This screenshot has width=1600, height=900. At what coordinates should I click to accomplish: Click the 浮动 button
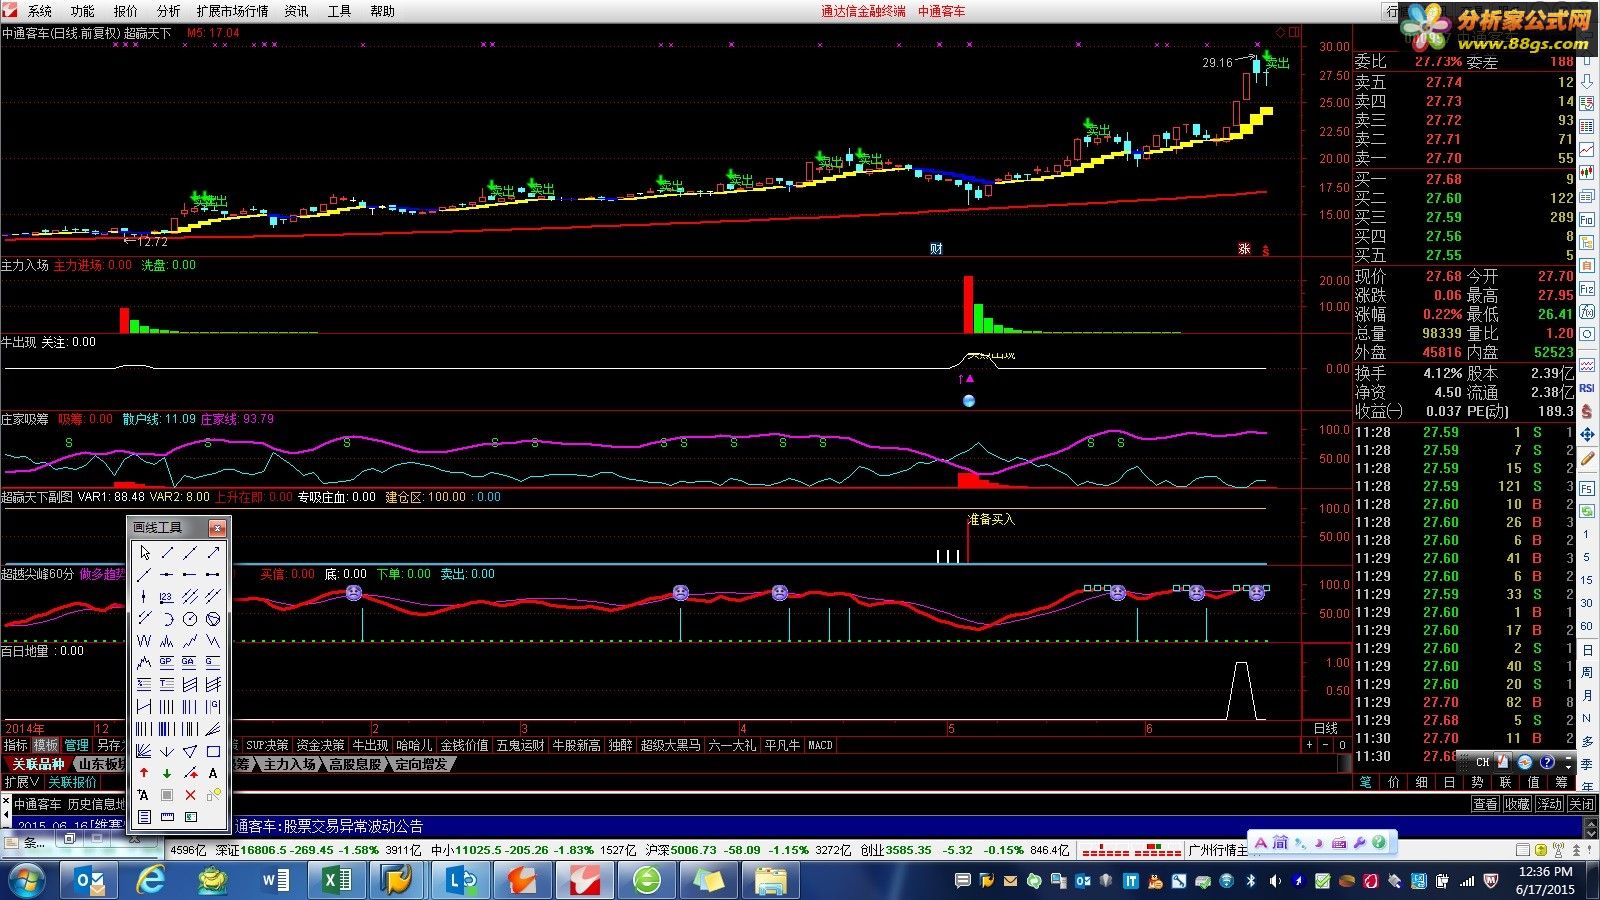1549,804
